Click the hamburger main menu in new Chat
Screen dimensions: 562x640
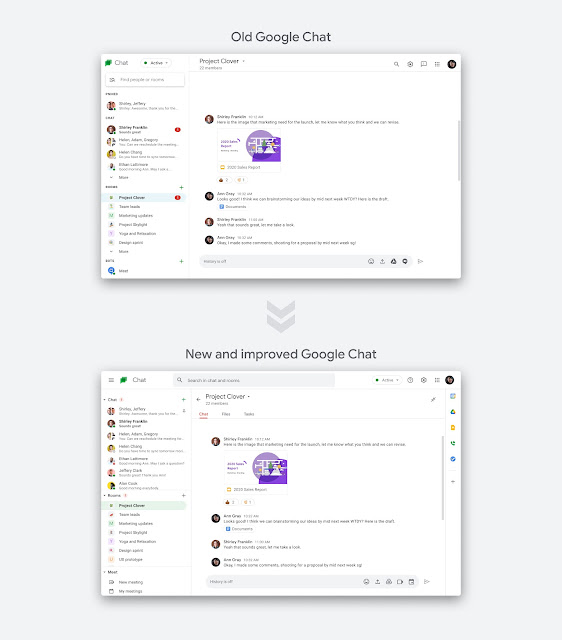pyautogui.click(x=111, y=380)
